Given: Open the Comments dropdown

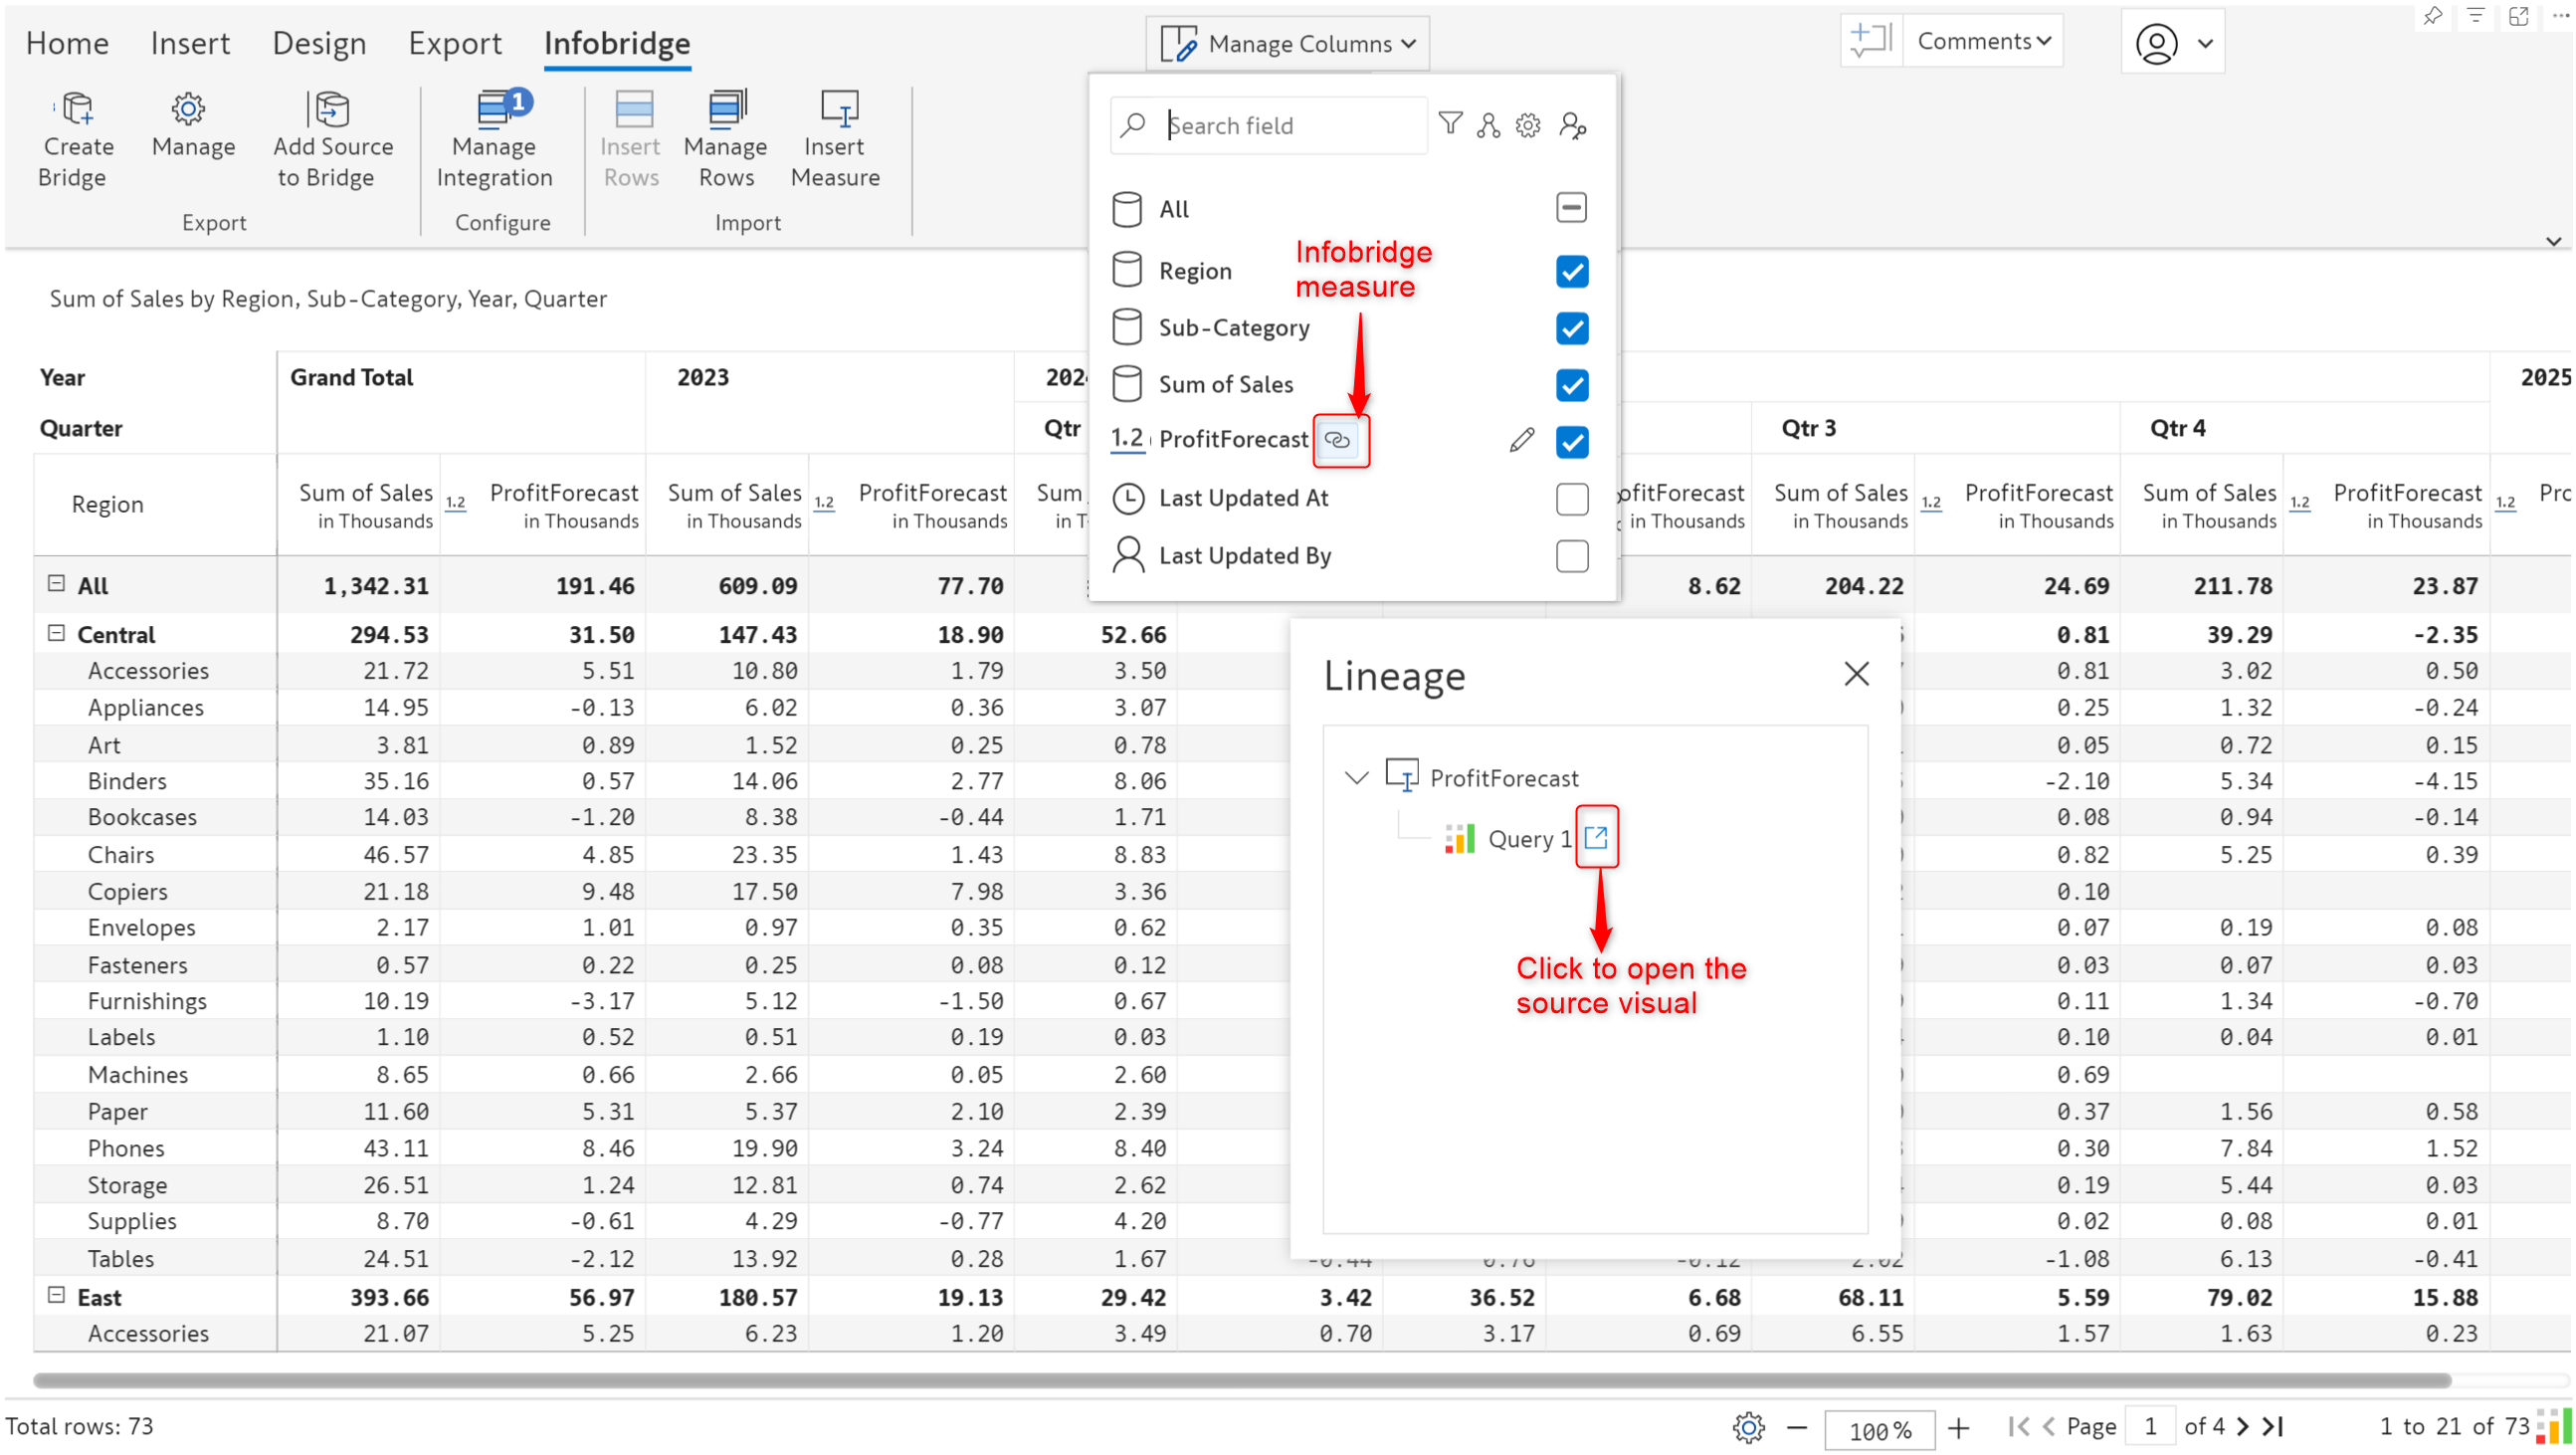Looking at the screenshot, I should pyautogui.click(x=1982, y=41).
